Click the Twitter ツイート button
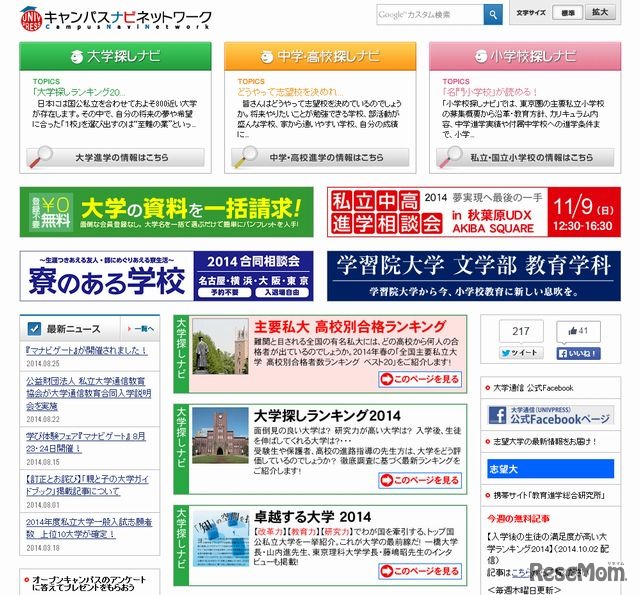 click(521, 353)
